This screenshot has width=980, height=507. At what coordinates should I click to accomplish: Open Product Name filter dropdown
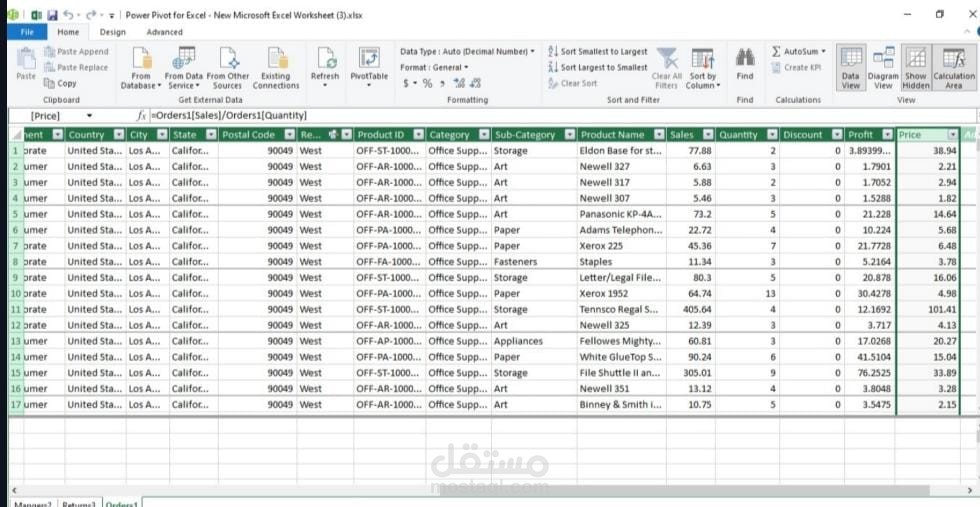tap(658, 135)
